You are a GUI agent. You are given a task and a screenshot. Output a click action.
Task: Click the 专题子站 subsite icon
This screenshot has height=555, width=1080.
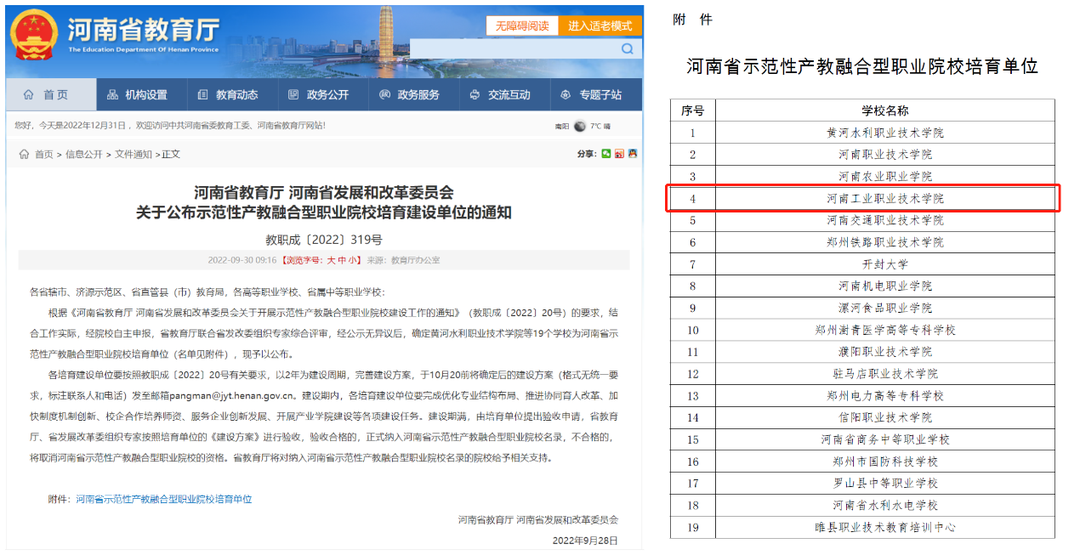(x=565, y=94)
